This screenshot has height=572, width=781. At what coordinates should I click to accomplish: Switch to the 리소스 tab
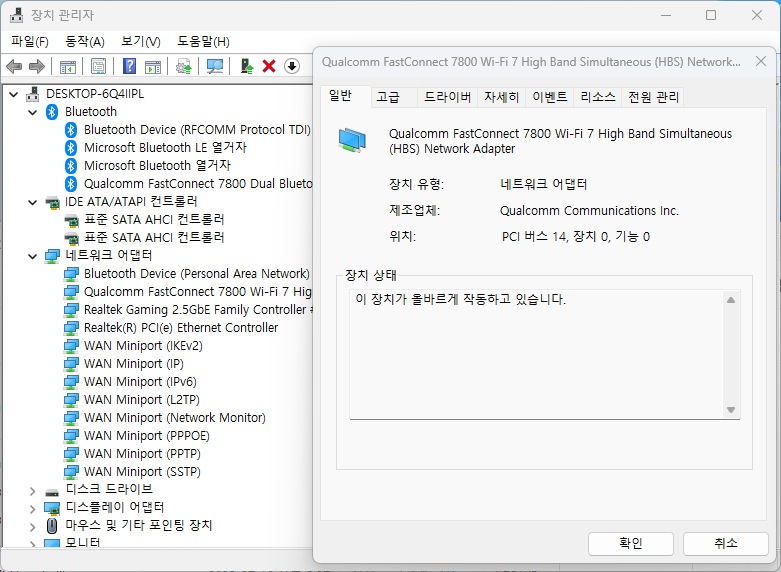coord(598,97)
